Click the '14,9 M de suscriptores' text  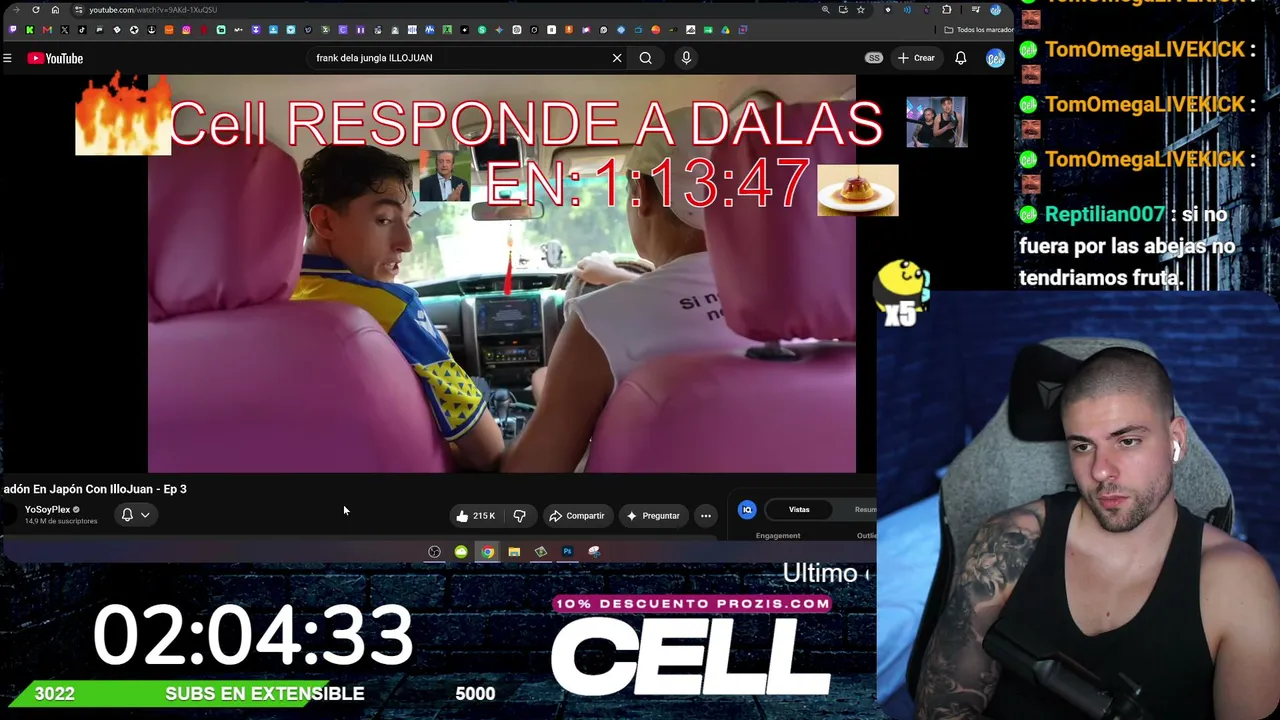coord(61,521)
